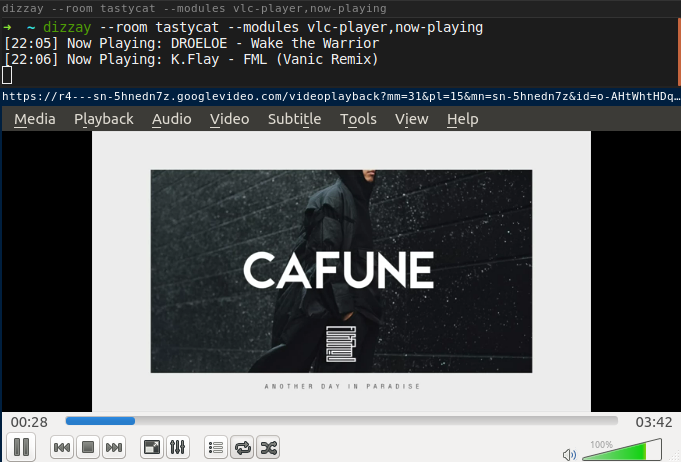Click the CAFUNE video frame
Image resolution: width=681 pixels, height=462 pixels.
point(341,271)
